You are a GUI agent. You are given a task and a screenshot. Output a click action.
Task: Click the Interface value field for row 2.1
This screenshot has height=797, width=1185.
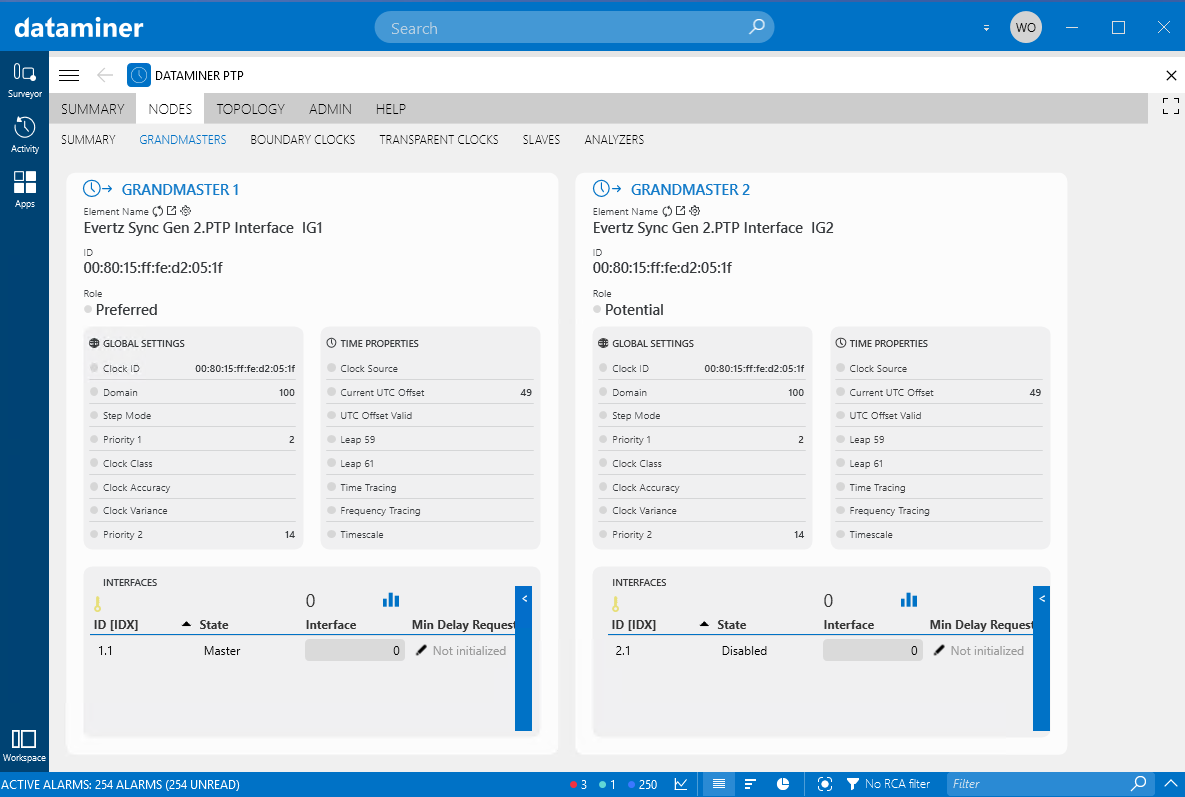(872, 650)
